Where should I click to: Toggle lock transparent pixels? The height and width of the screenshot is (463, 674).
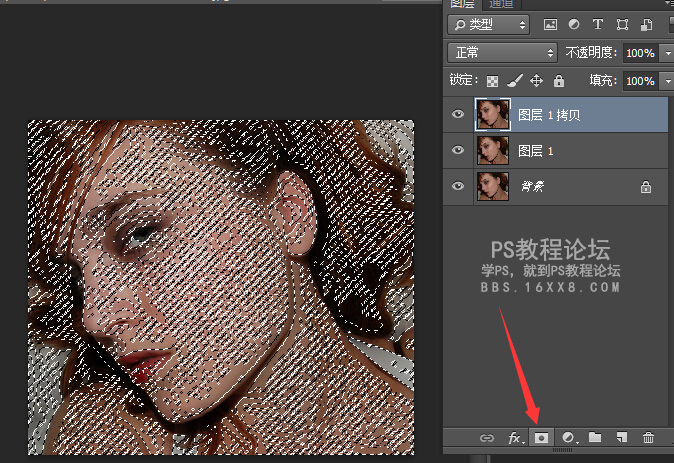(x=492, y=81)
